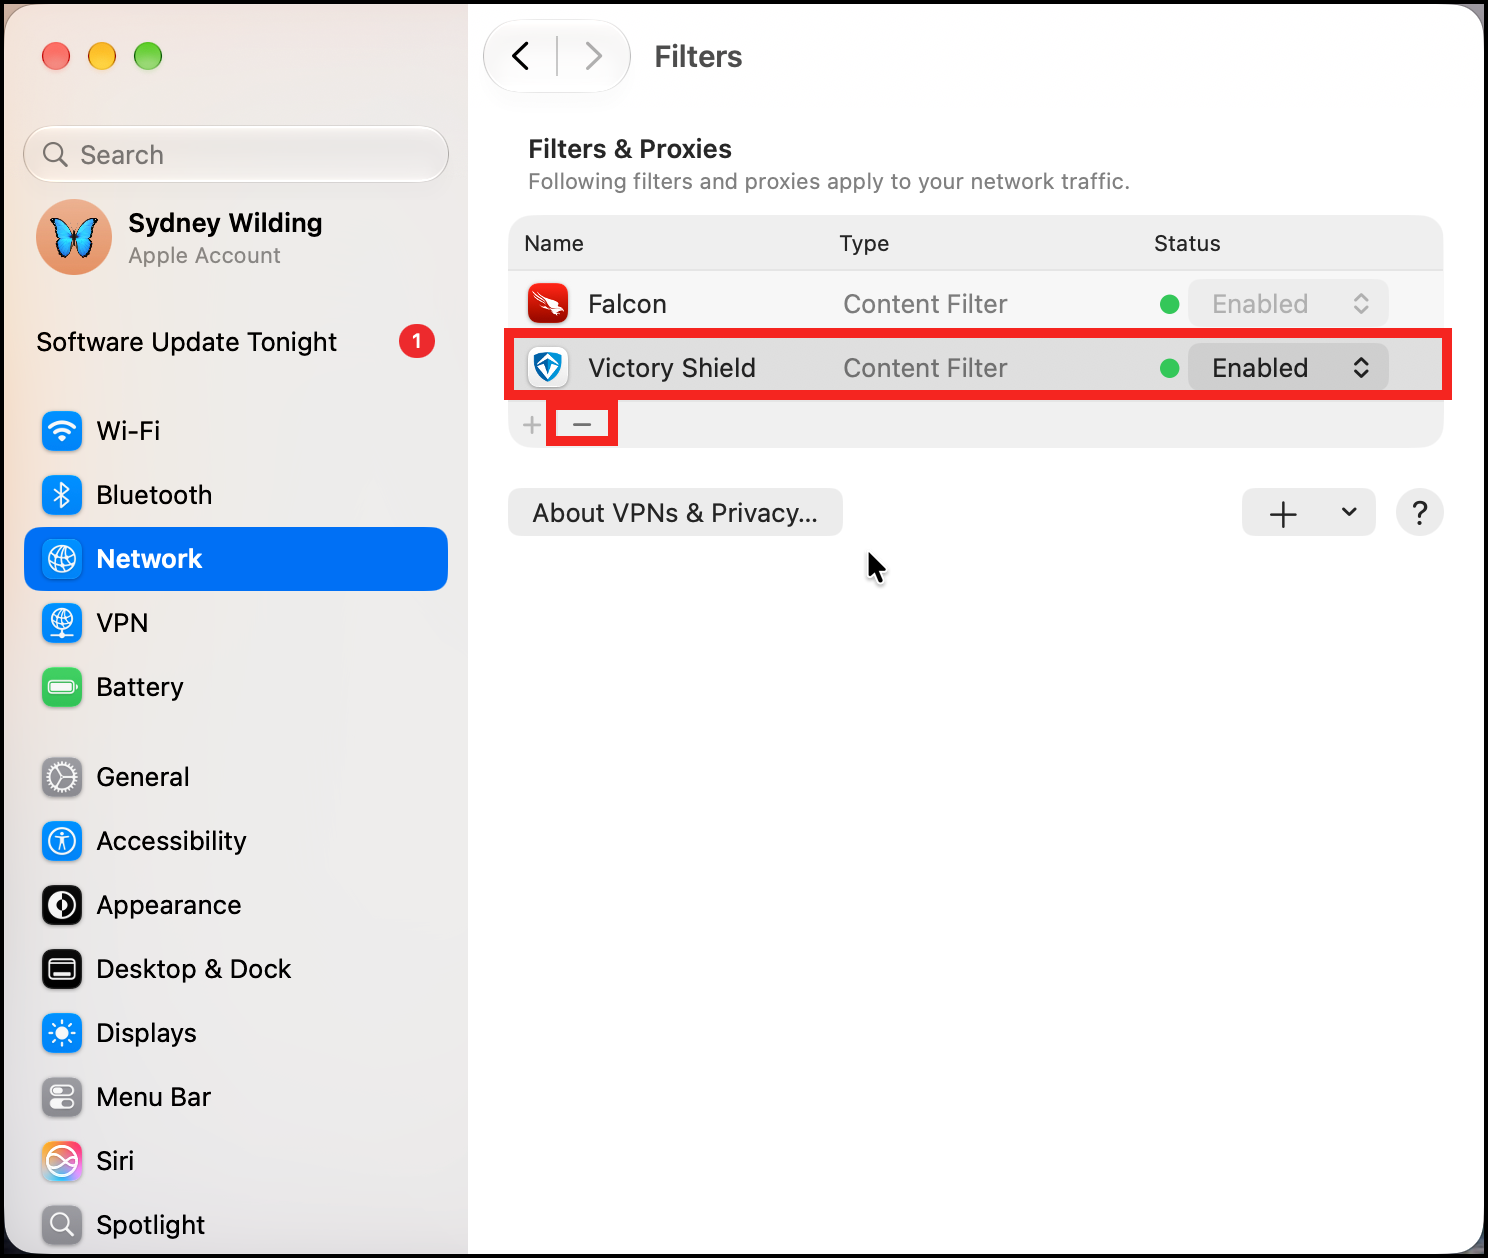Click the Siri icon in the sidebar
The height and width of the screenshot is (1258, 1488).
pyautogui.click(x=62, y=1161)
